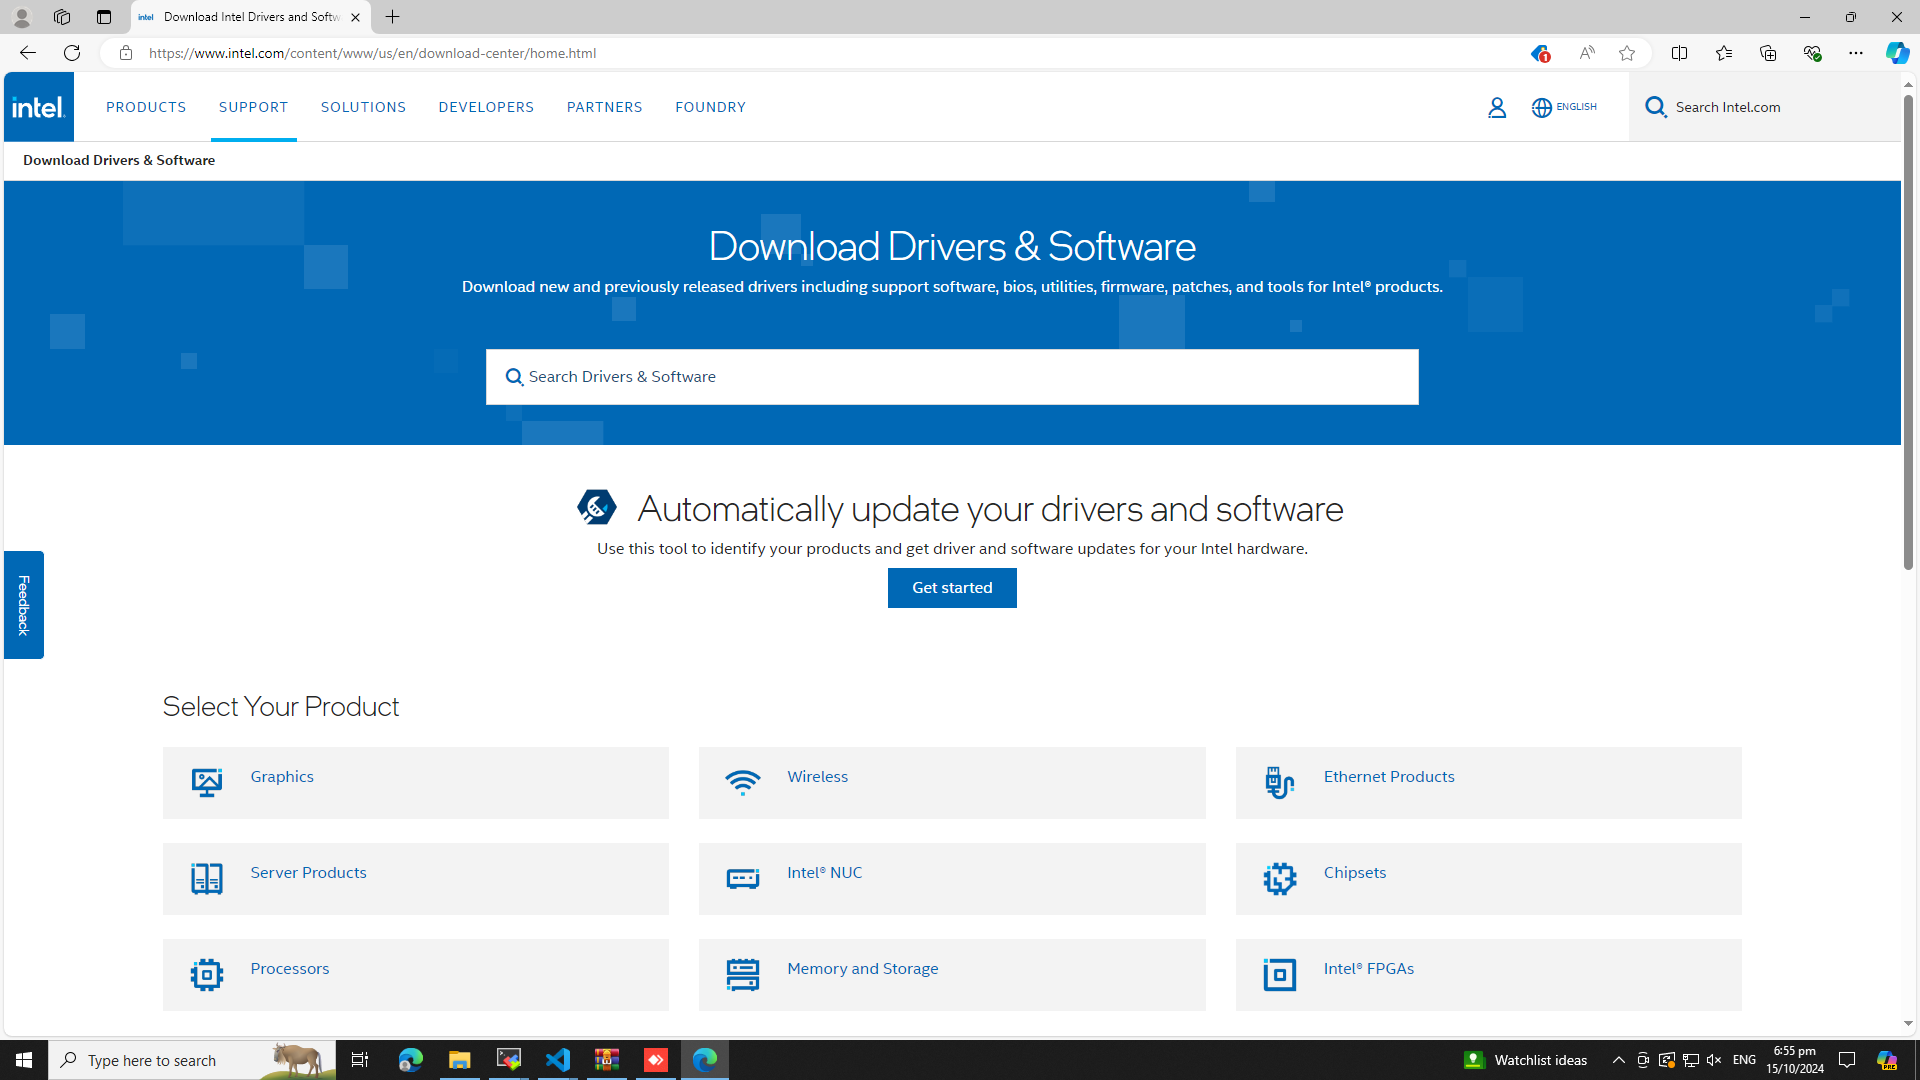Open the notification center icon

(1847, 1060)
